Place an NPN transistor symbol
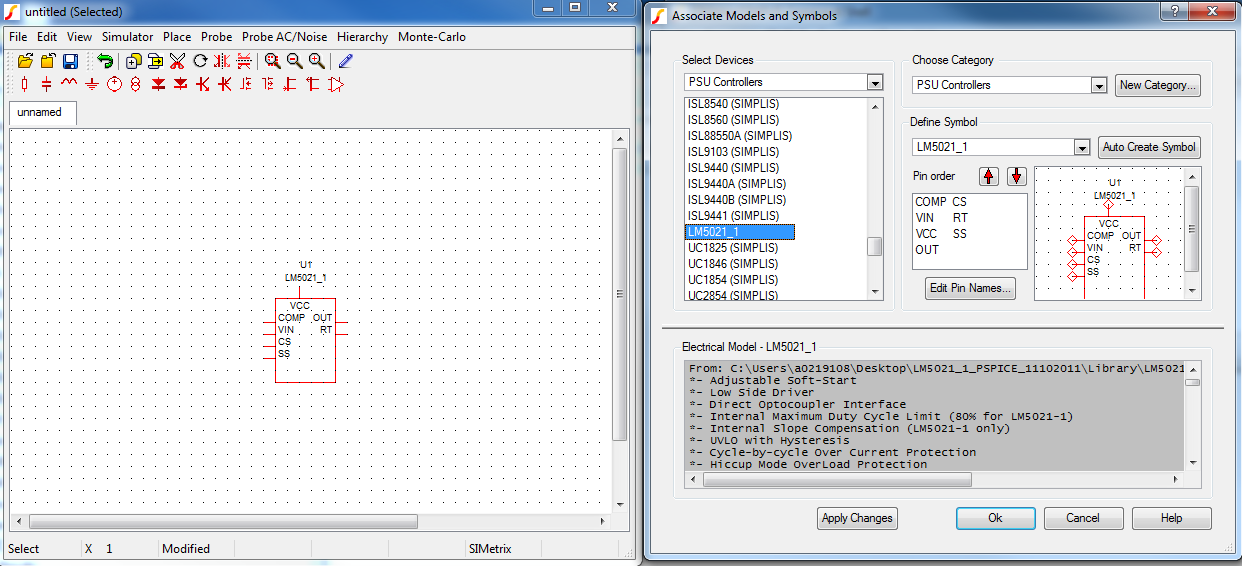The image size is (1242, 566). [x=203, y=84]
